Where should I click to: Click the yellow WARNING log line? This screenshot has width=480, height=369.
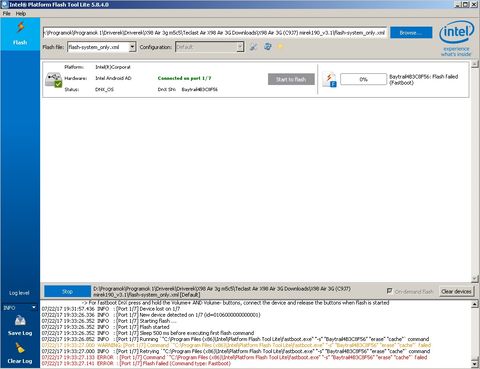pyautogui.click(x=236, y=345)
